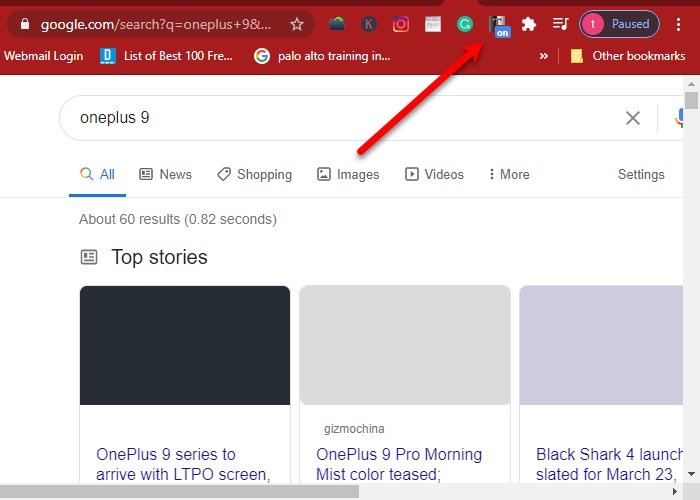Open dark thumbnail of first story

pyautogui.click(x=185, y=346)
